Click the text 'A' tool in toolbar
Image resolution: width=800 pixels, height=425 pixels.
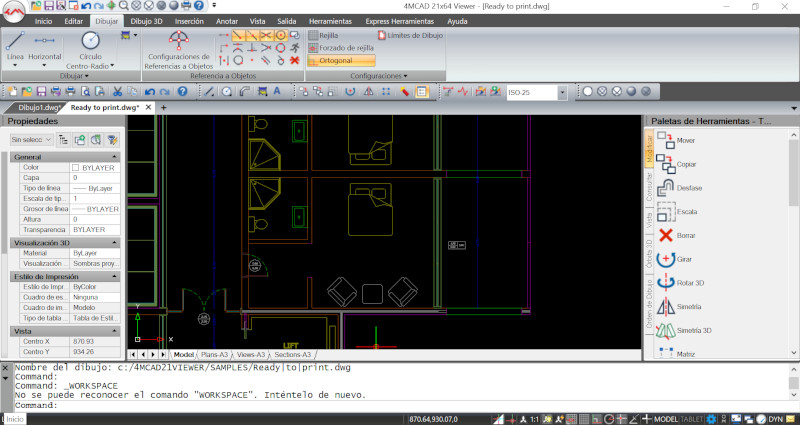(277, 91)
